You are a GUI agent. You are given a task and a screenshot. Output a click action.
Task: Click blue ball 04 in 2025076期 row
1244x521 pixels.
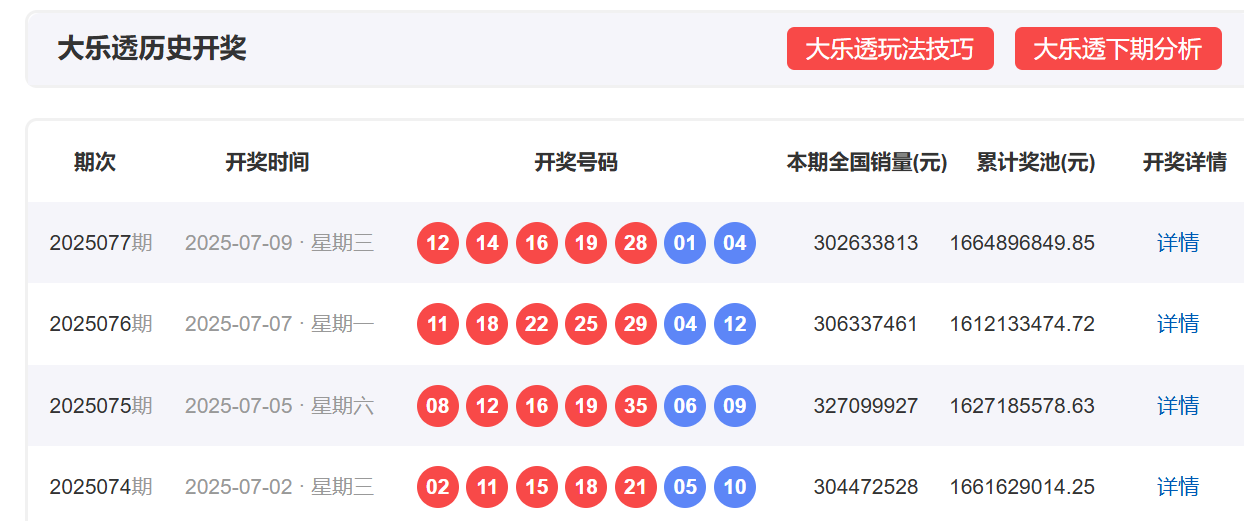point(685,324)
